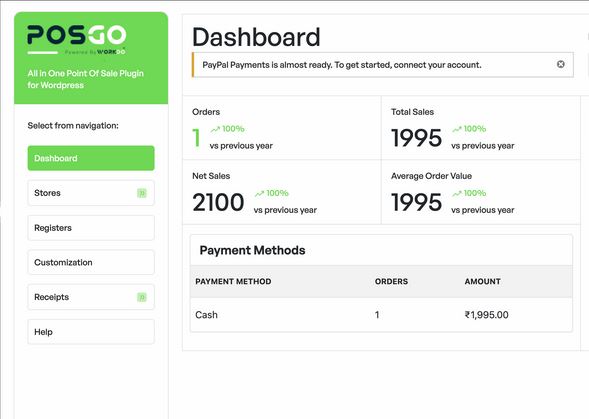Screen dimensions: 589x419
Task: Dismiss the PayPal Payments notice
Action: [x=560, y=64]
